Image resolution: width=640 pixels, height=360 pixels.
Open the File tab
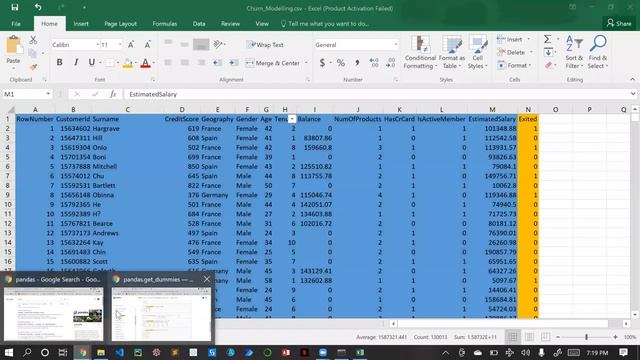pyautogui.click(x=16, y=24)
